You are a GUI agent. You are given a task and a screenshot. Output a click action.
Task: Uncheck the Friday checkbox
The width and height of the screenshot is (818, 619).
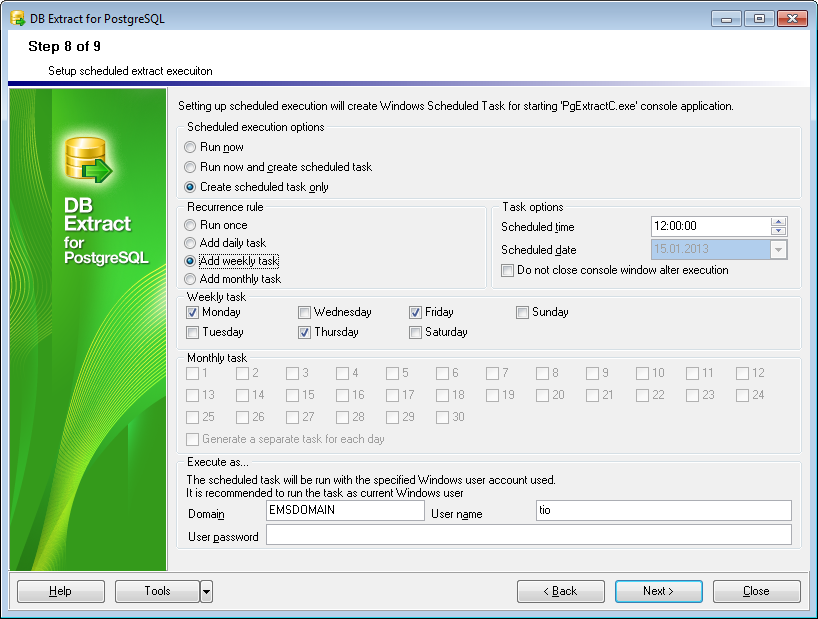click(415, 312)
